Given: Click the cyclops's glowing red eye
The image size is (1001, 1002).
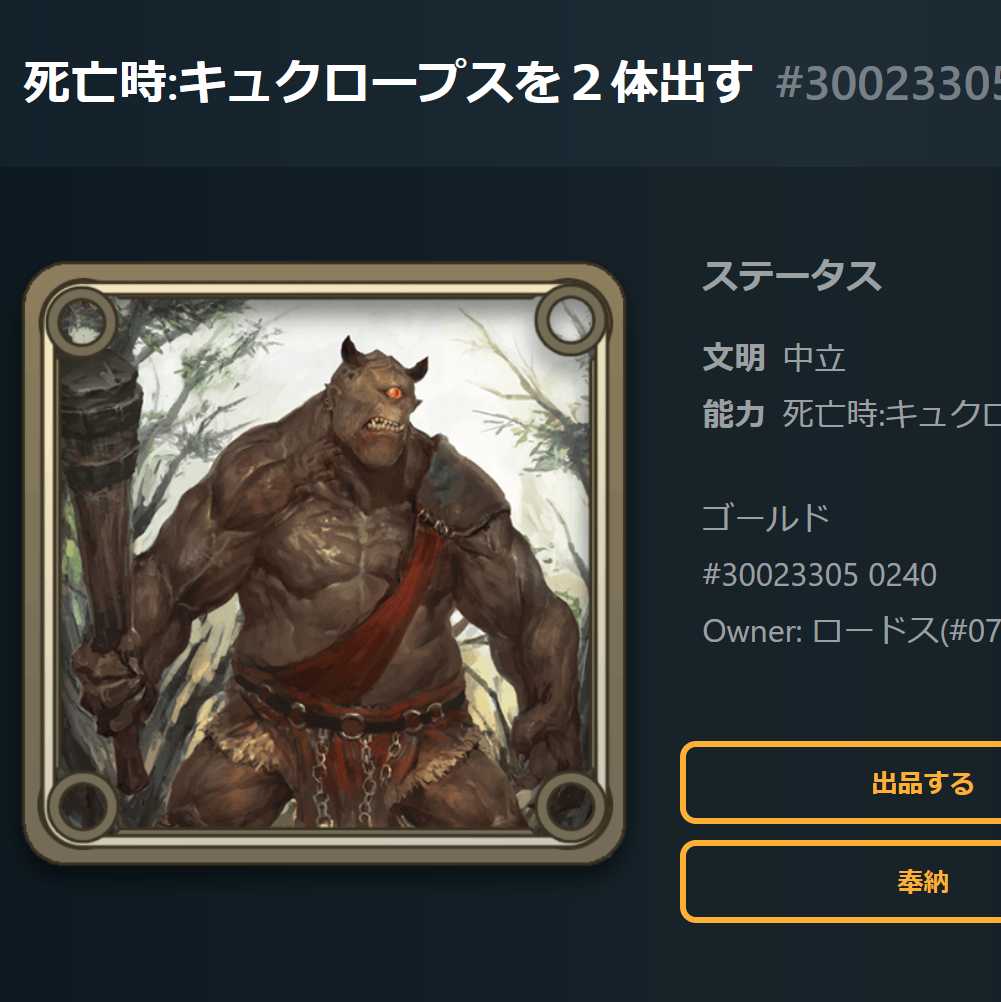Looking at the screenshot, I should (x=394, y=392).
